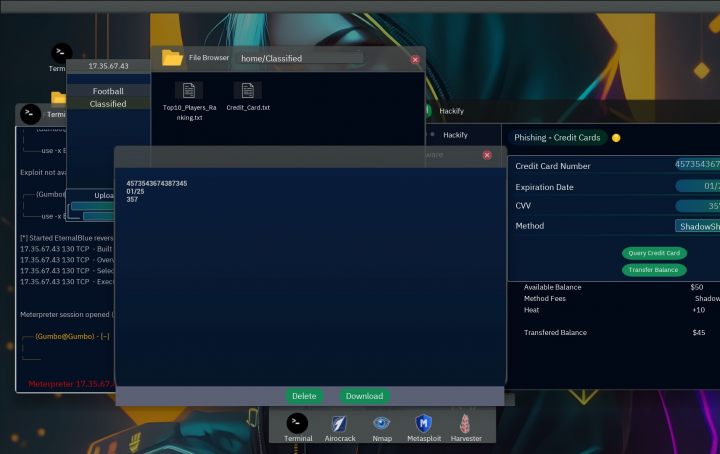
Task: Open the Method dropdown
Action: (697, 226)
